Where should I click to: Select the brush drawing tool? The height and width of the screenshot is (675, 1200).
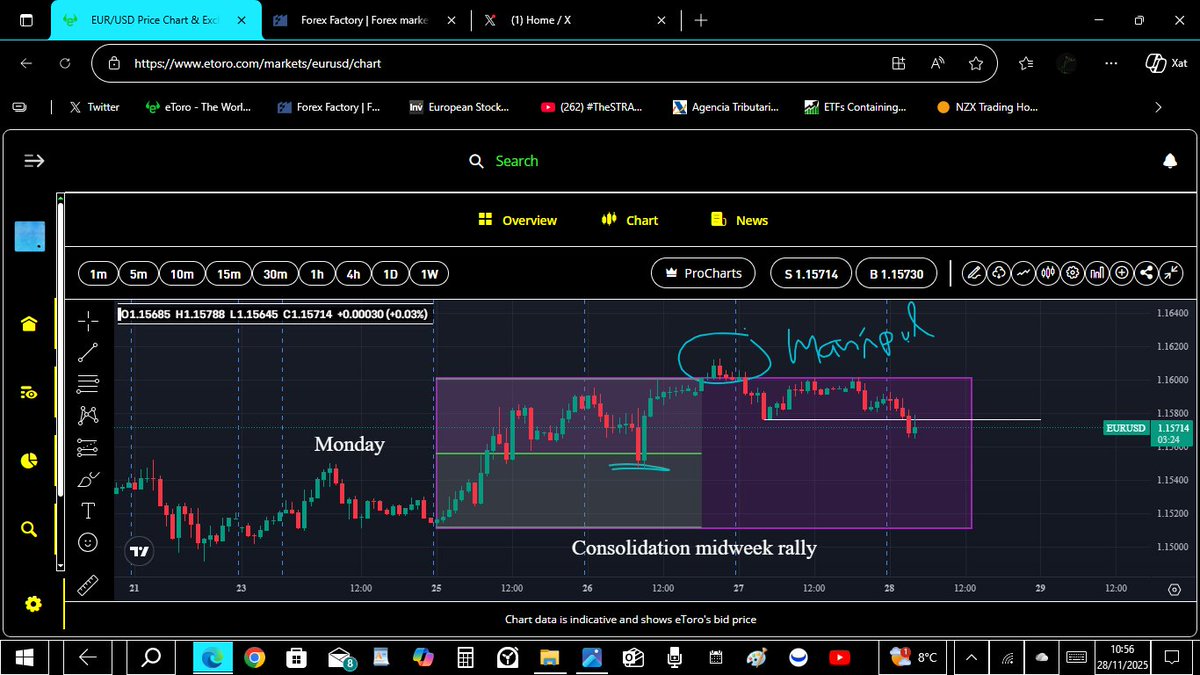click(x=89, y=478)
